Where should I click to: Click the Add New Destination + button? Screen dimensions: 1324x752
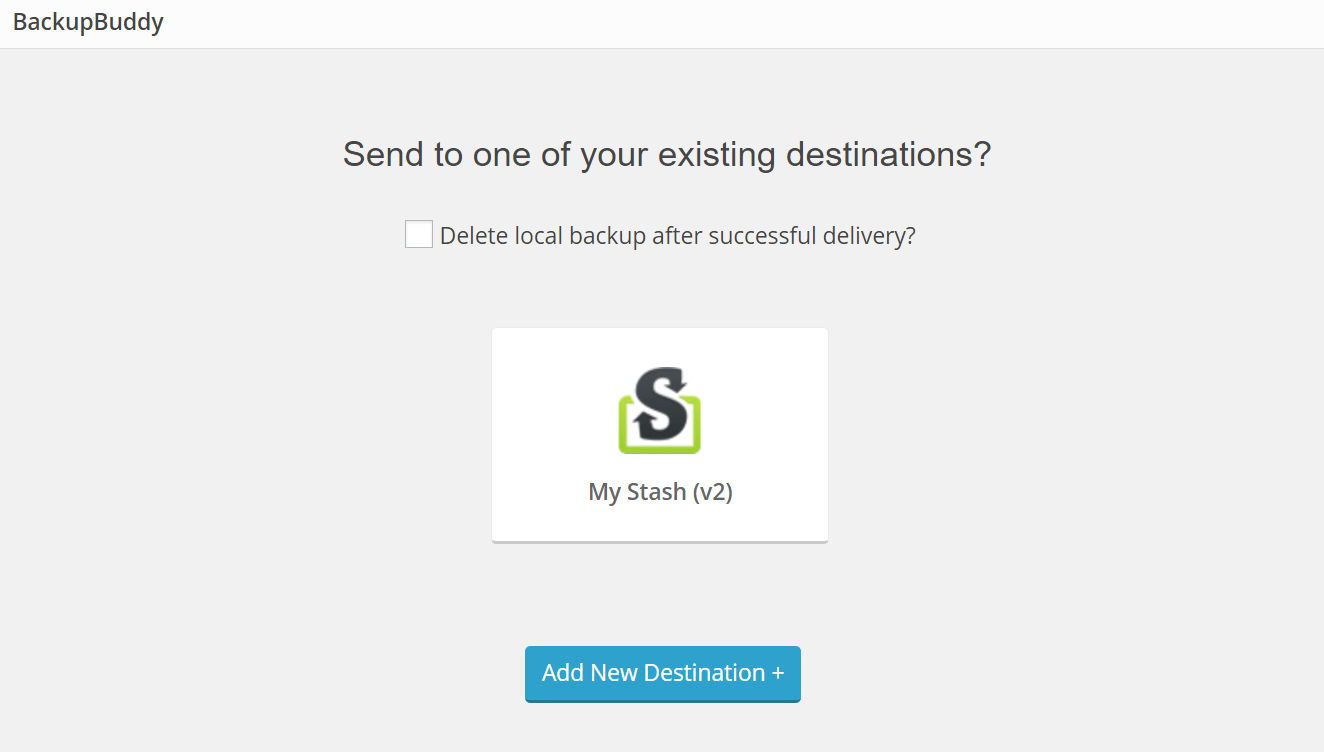tap(663, 673)
